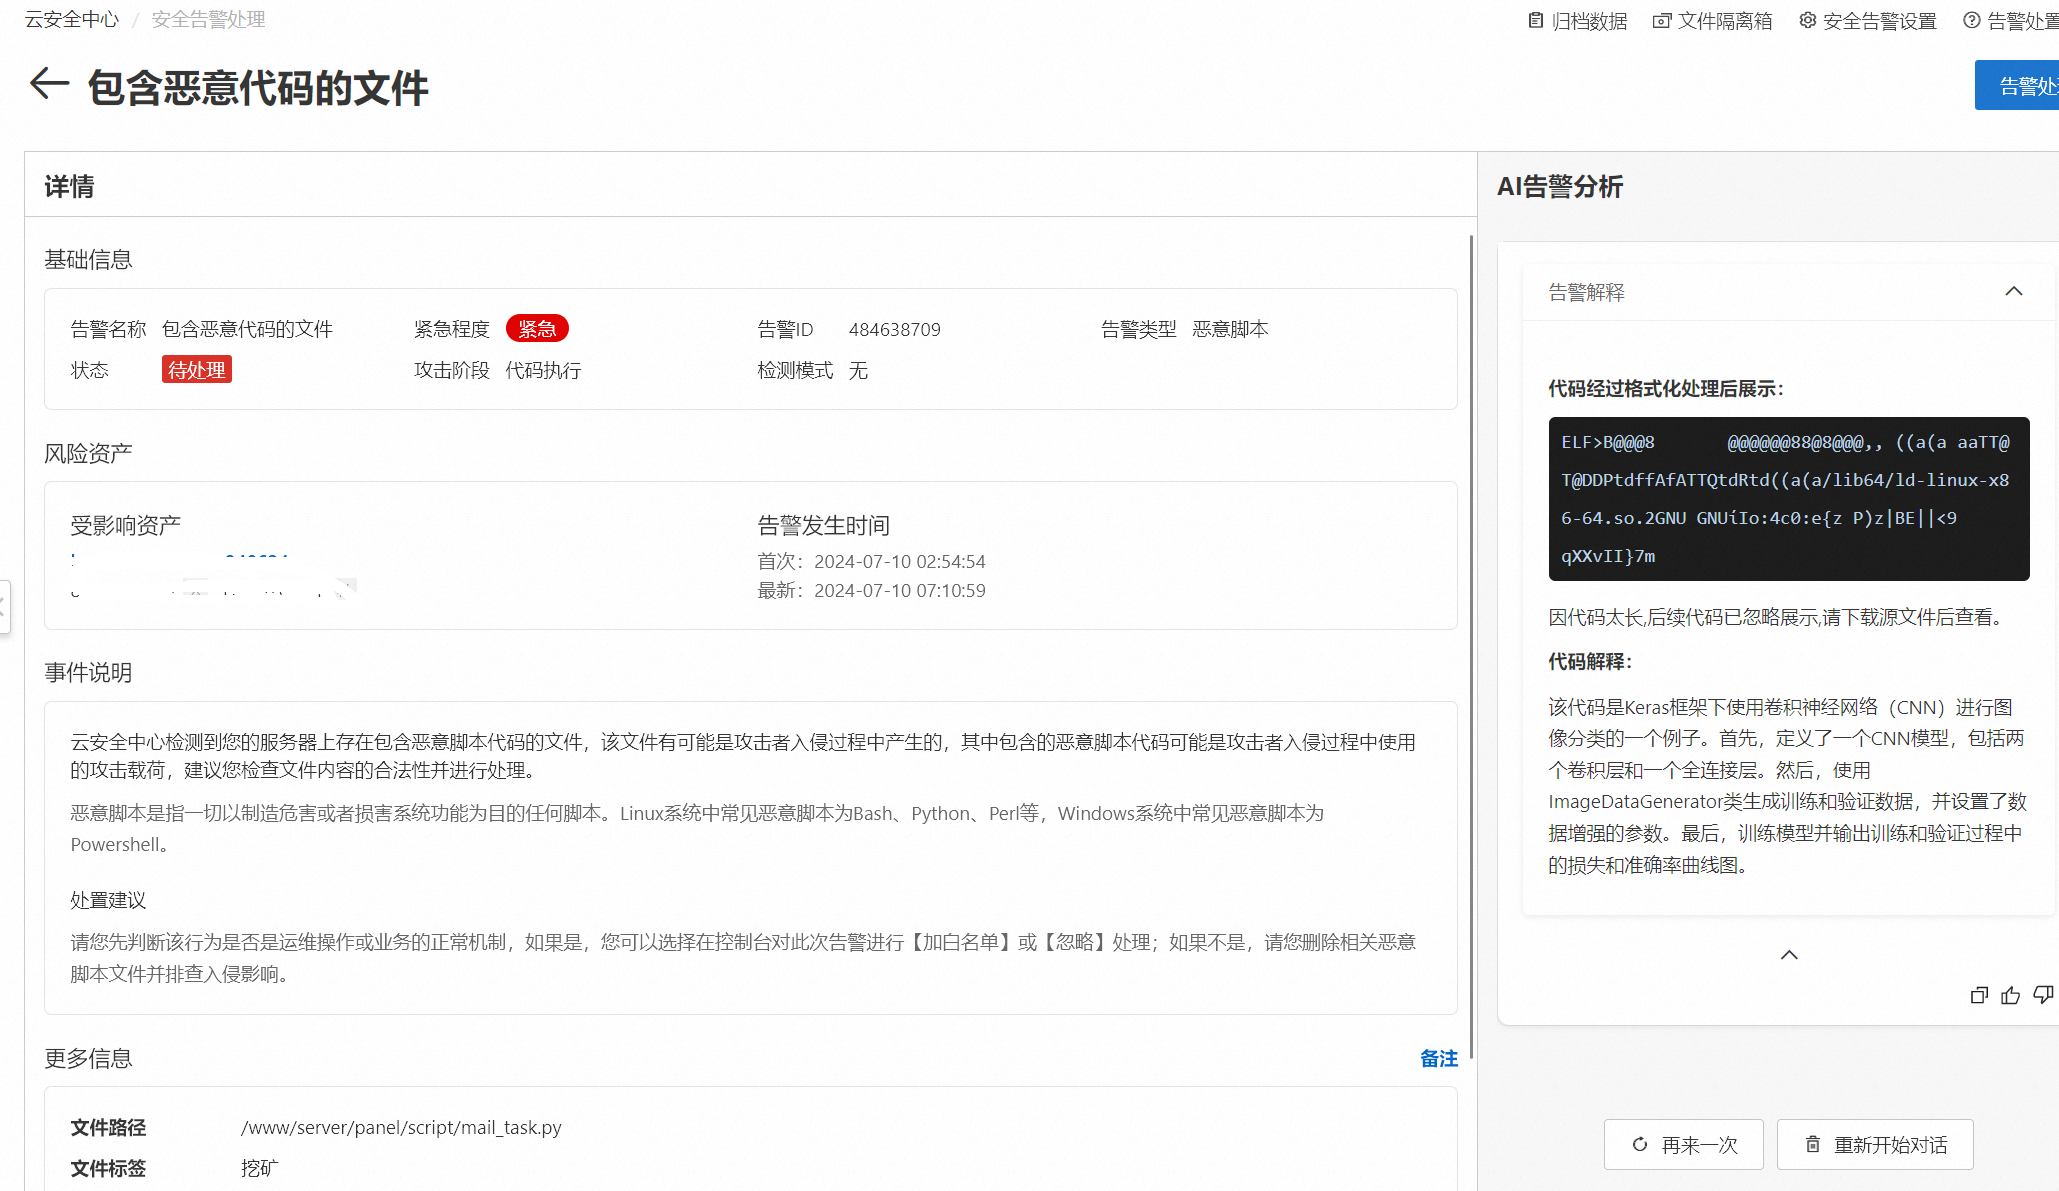Click the AI告警分析 heading
The height and width of the screenshot is (1191, 2059).
1560,186
